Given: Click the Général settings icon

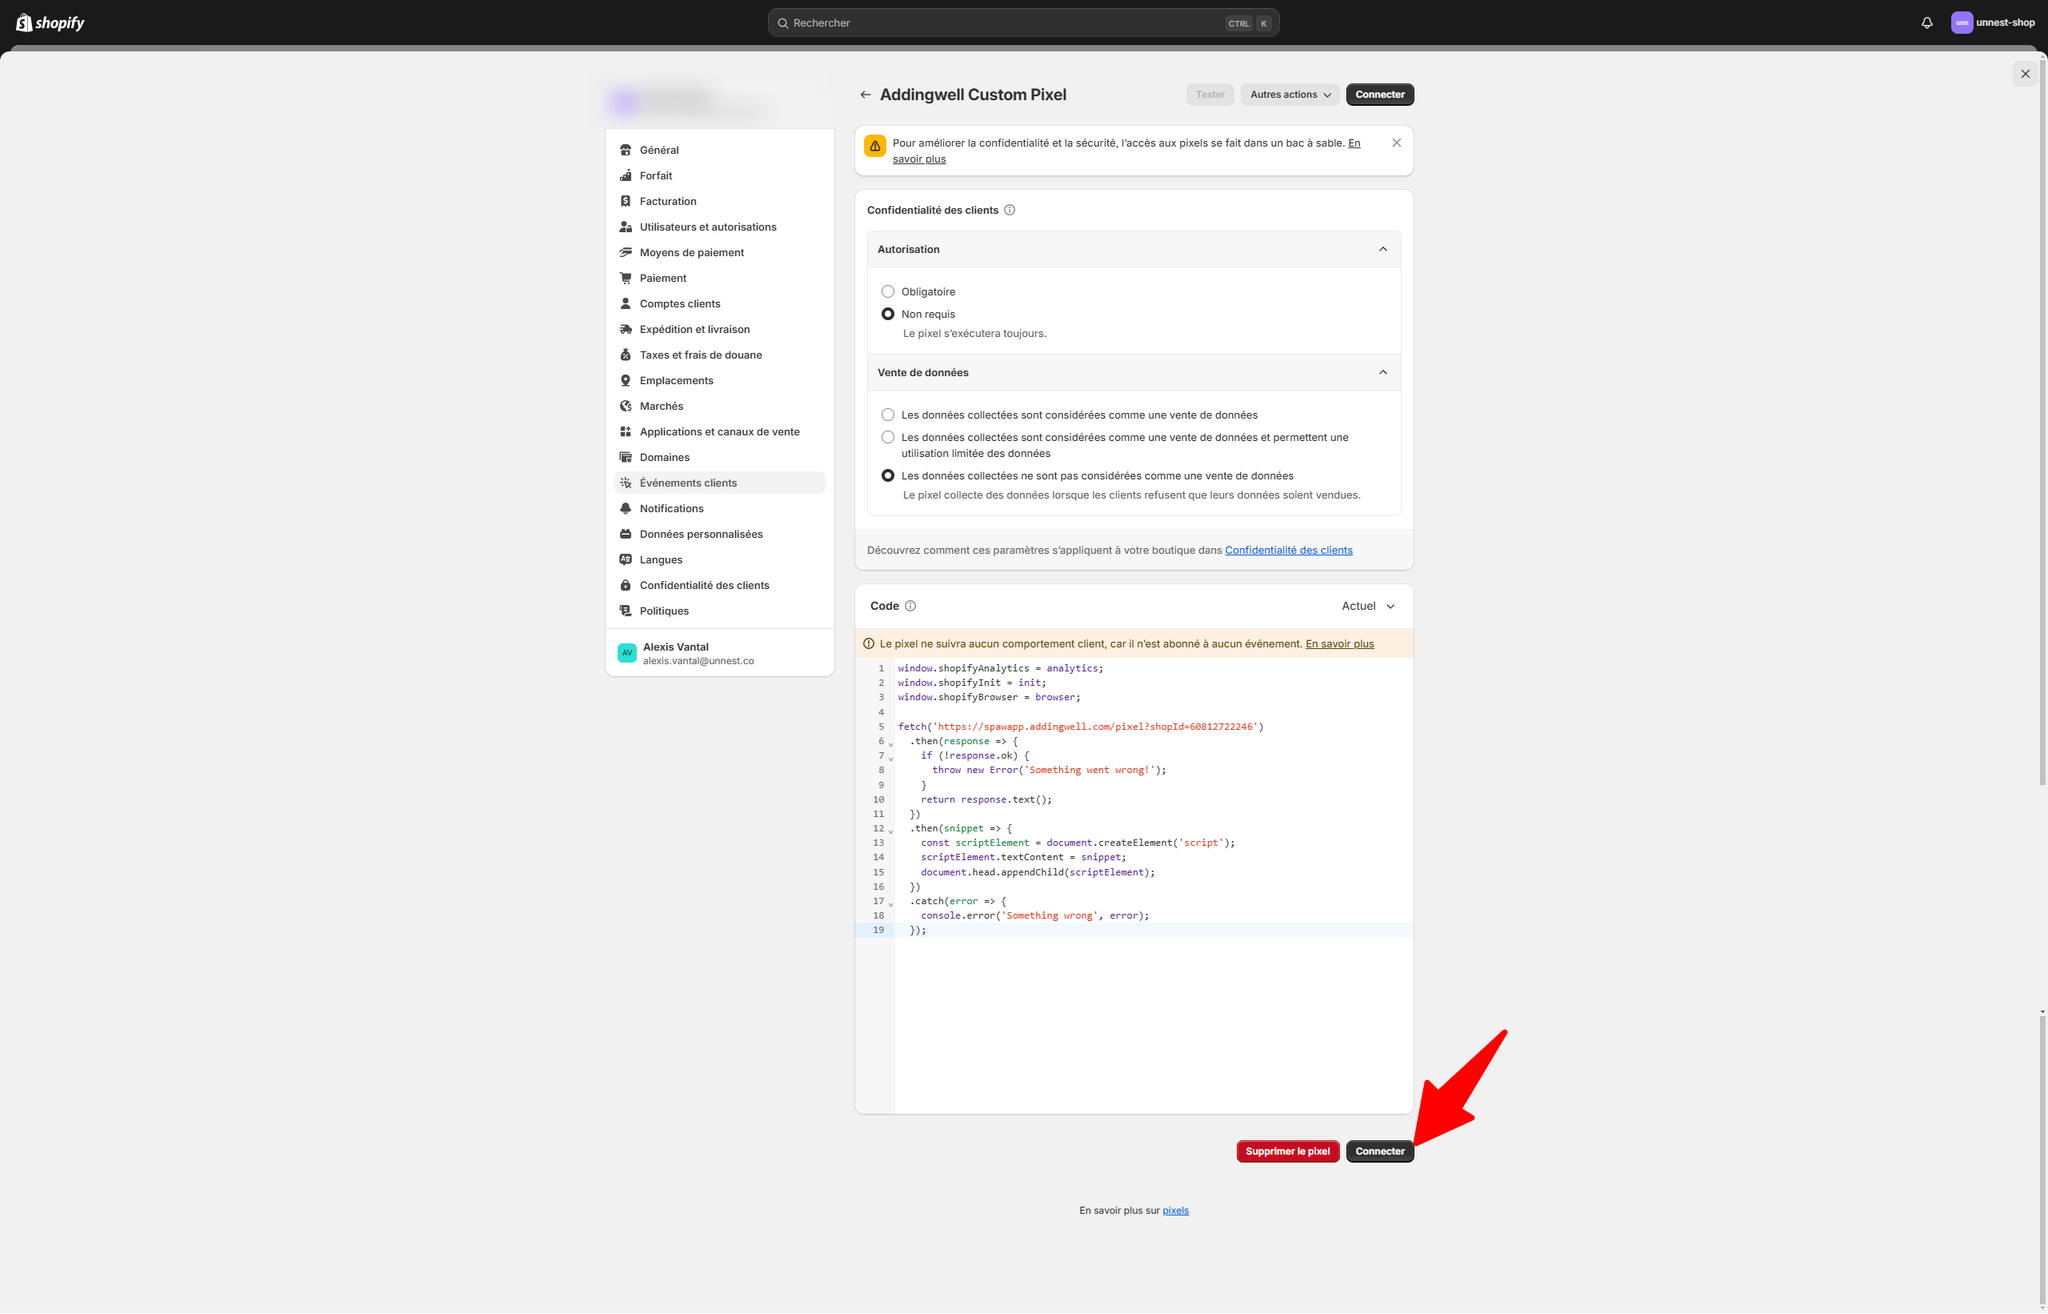Looking at the screenshot, I should point(626,150).
